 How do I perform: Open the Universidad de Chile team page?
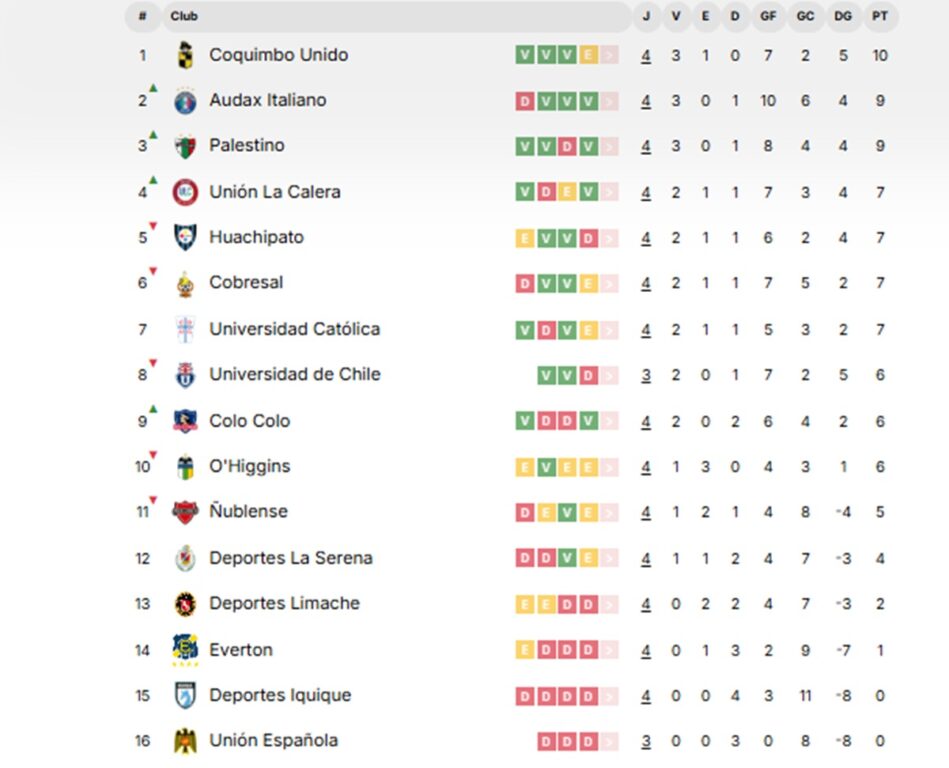293,374
